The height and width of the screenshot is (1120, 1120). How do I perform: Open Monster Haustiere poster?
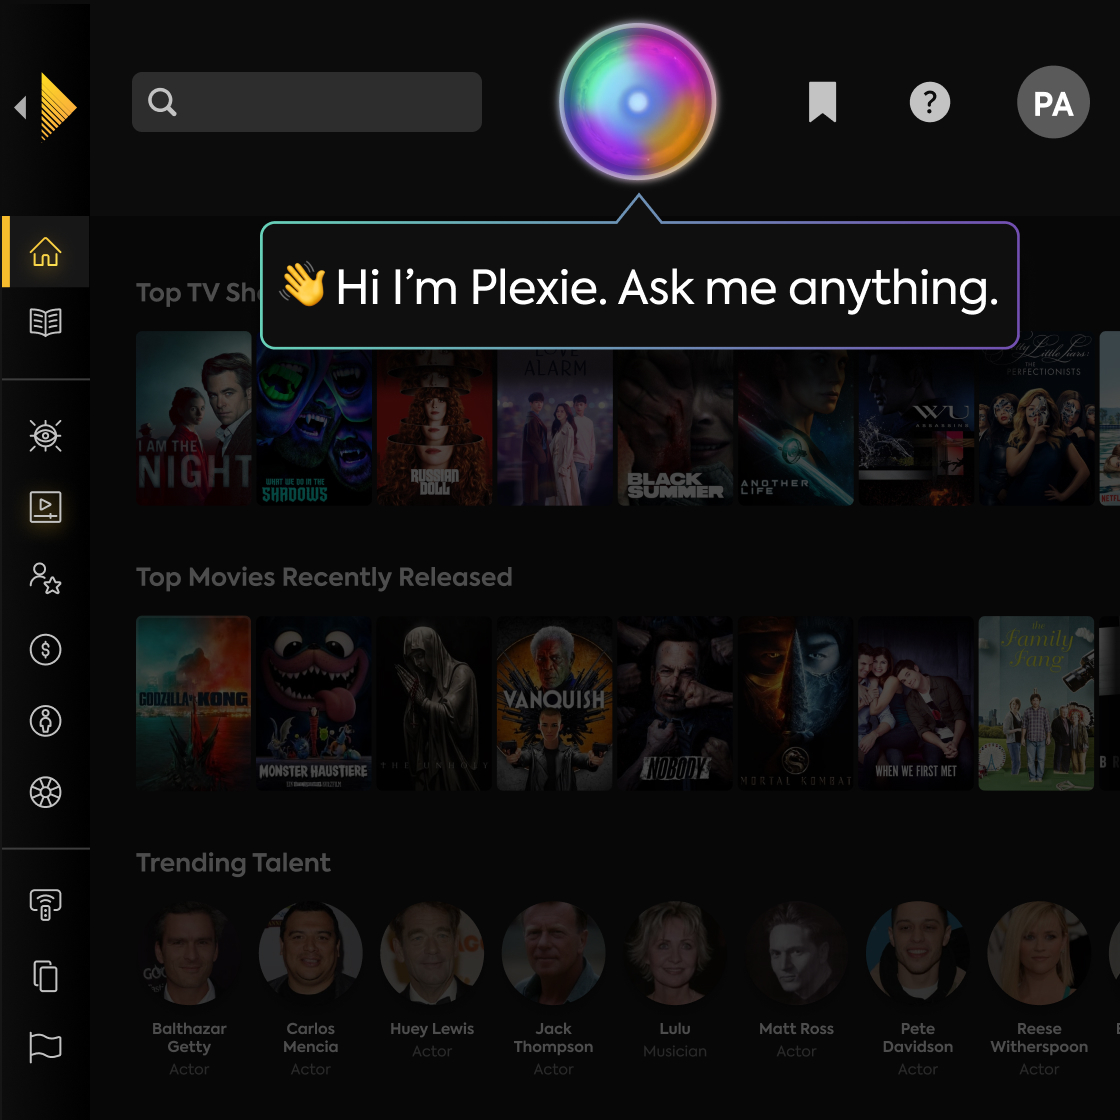coord(314,703)
